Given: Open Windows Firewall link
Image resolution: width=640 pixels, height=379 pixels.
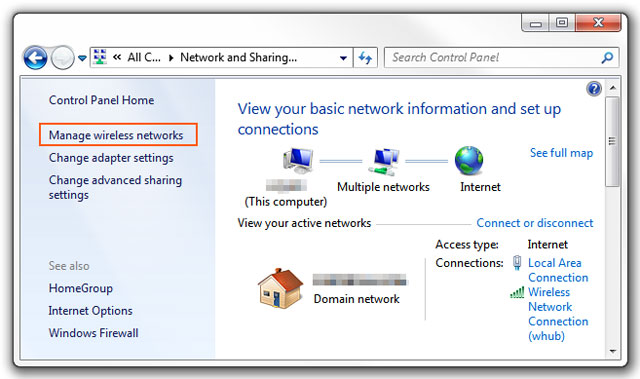Looking at the screenshot, I should 93,333.
